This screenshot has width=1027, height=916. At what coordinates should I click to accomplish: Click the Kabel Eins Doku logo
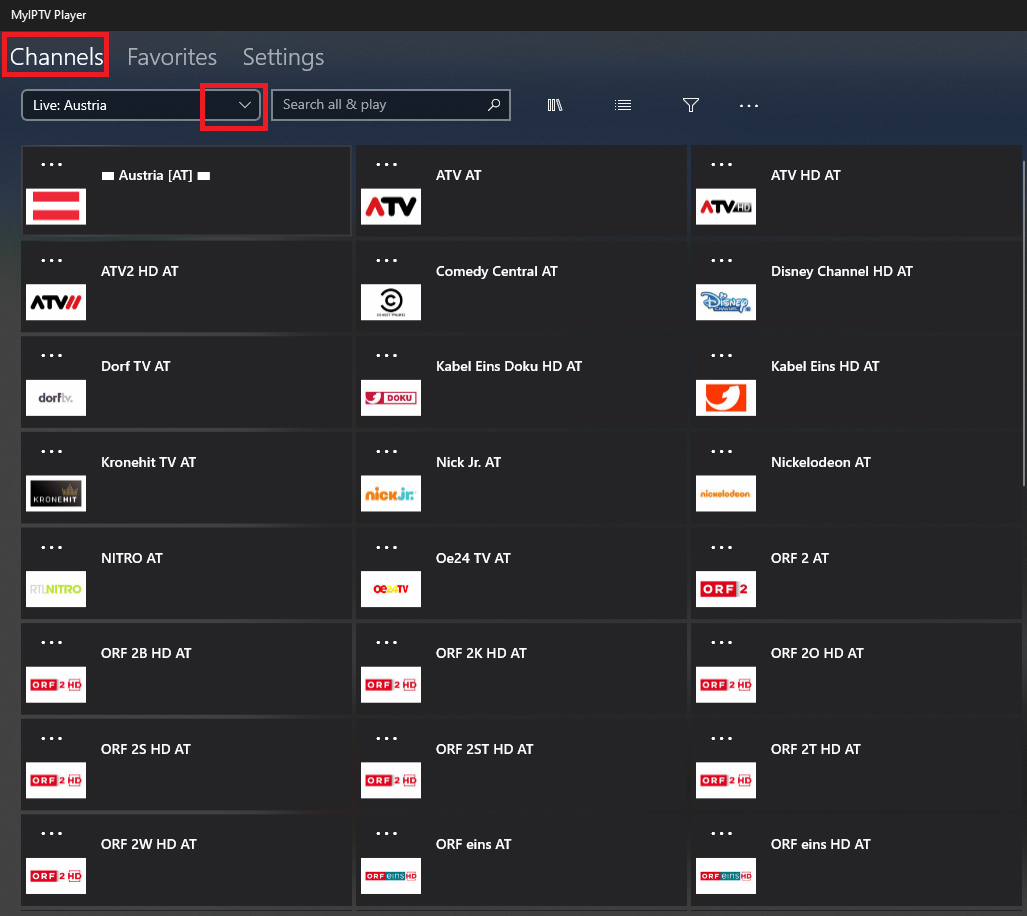click(x=391, y=397)
